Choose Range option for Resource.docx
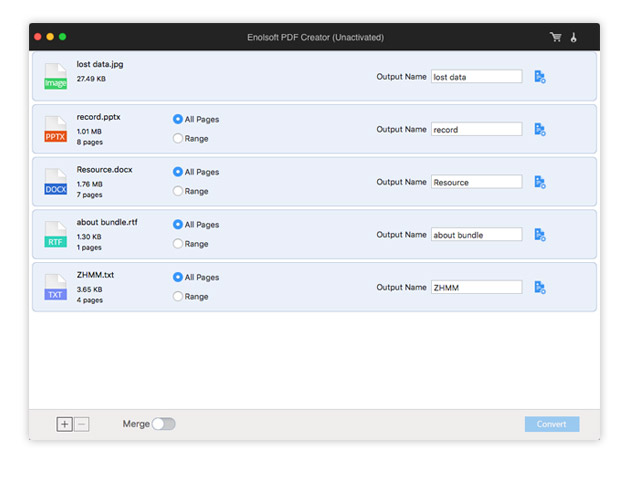This screenshot has height=483, width=623. [178, 191]
